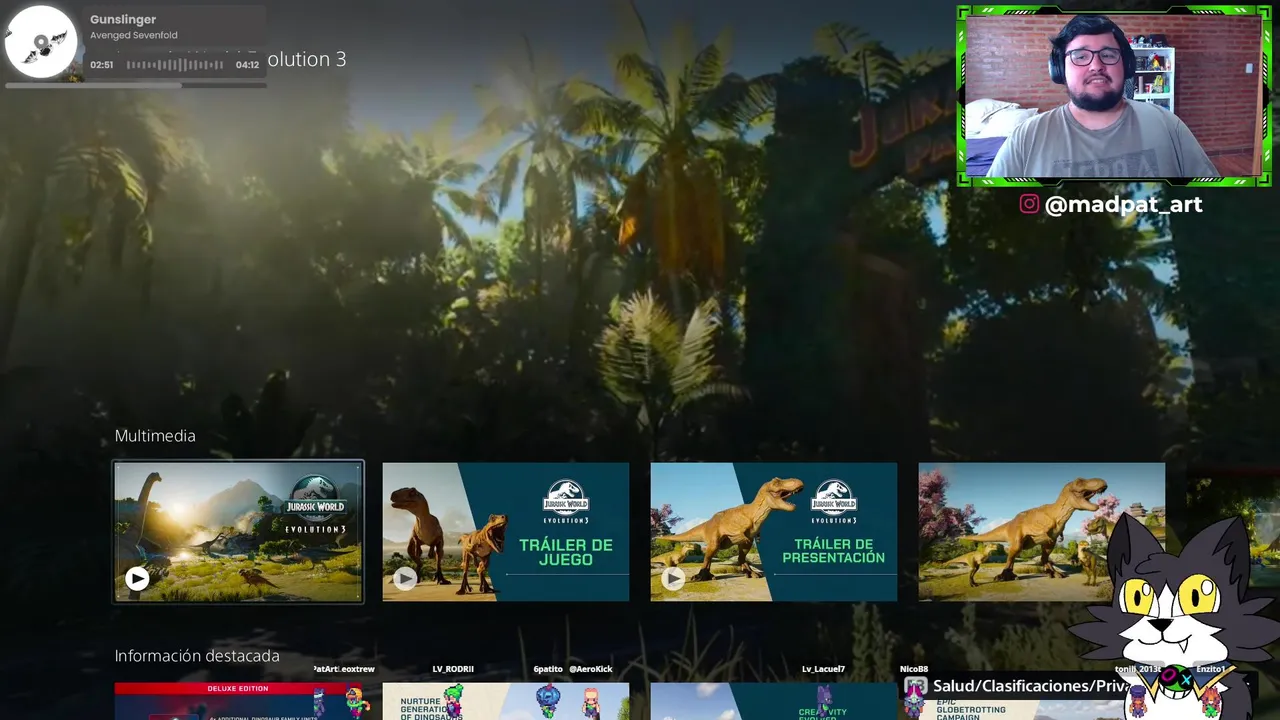
Task: Click the 04:12 total duration
Action: 247,65
